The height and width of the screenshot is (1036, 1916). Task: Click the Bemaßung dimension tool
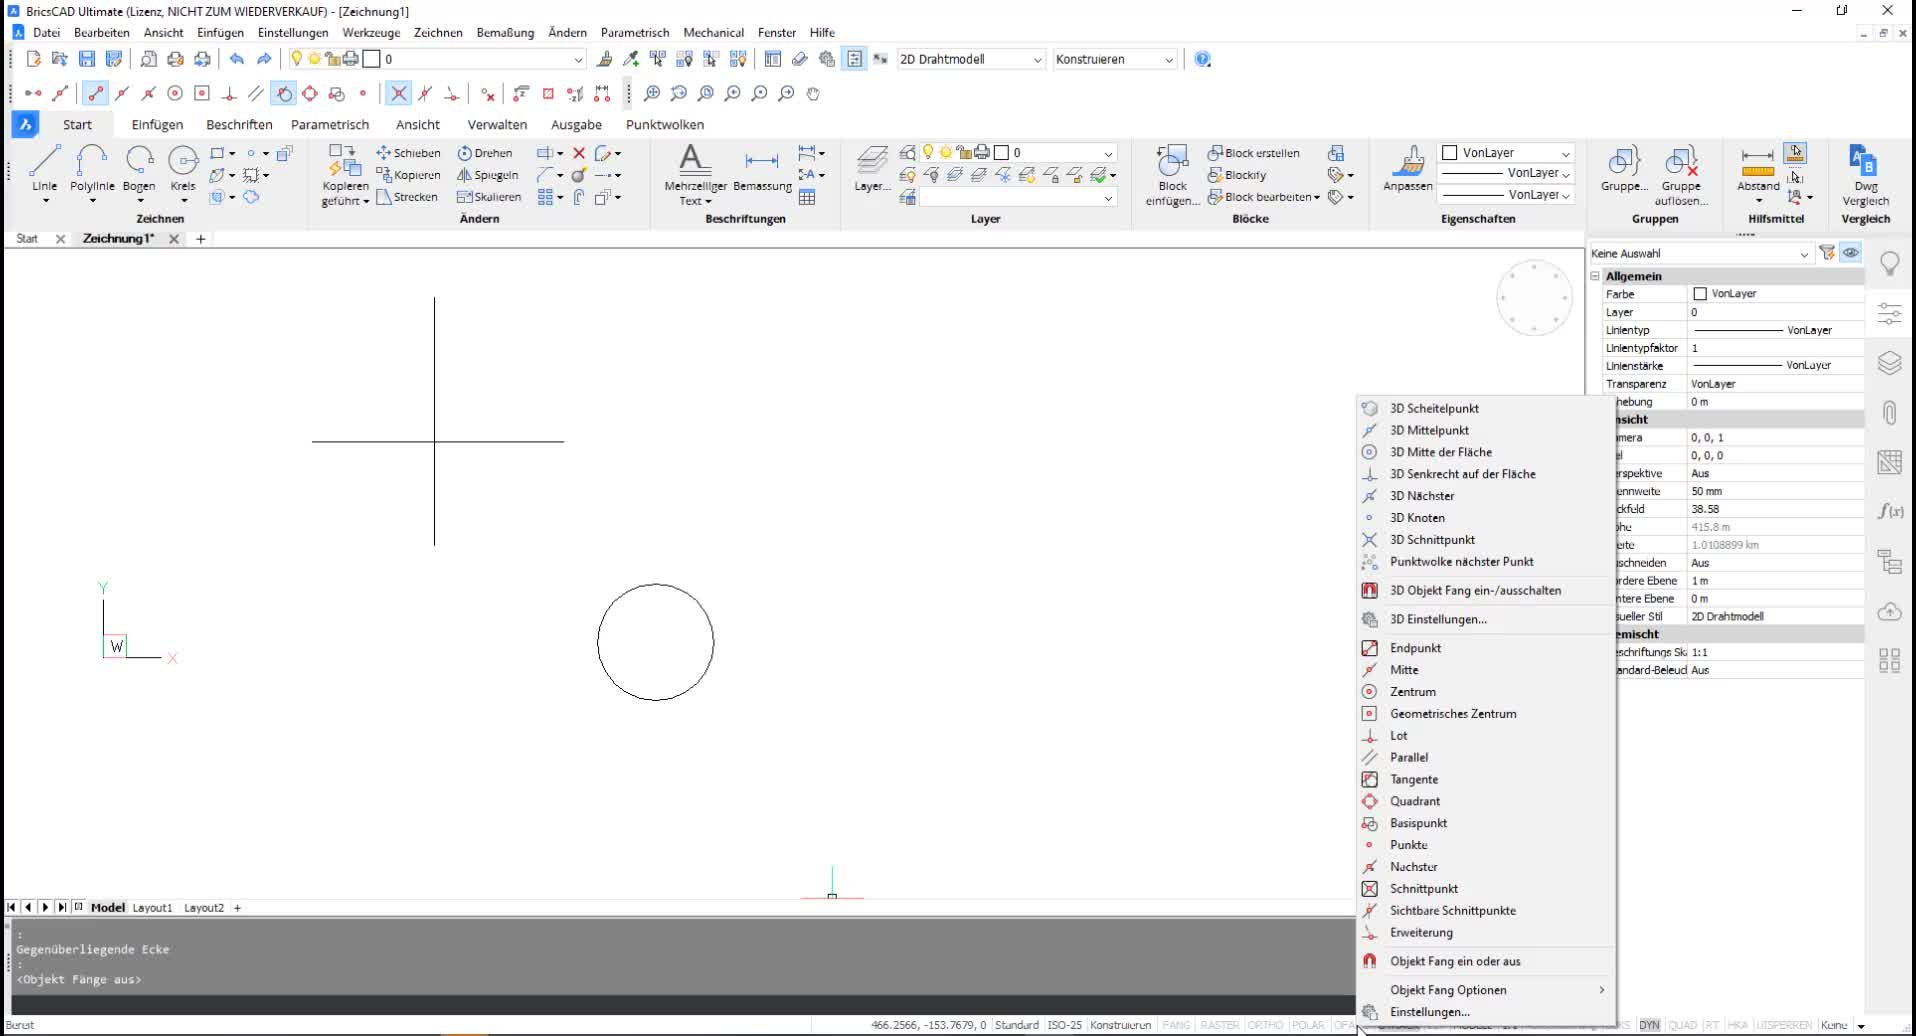[762, 170]
